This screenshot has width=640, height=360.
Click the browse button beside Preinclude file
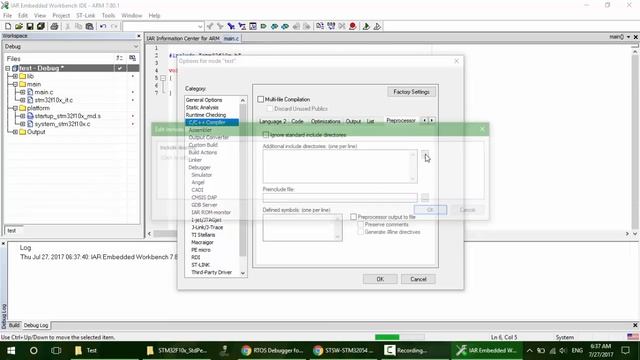tap(425, 198)
